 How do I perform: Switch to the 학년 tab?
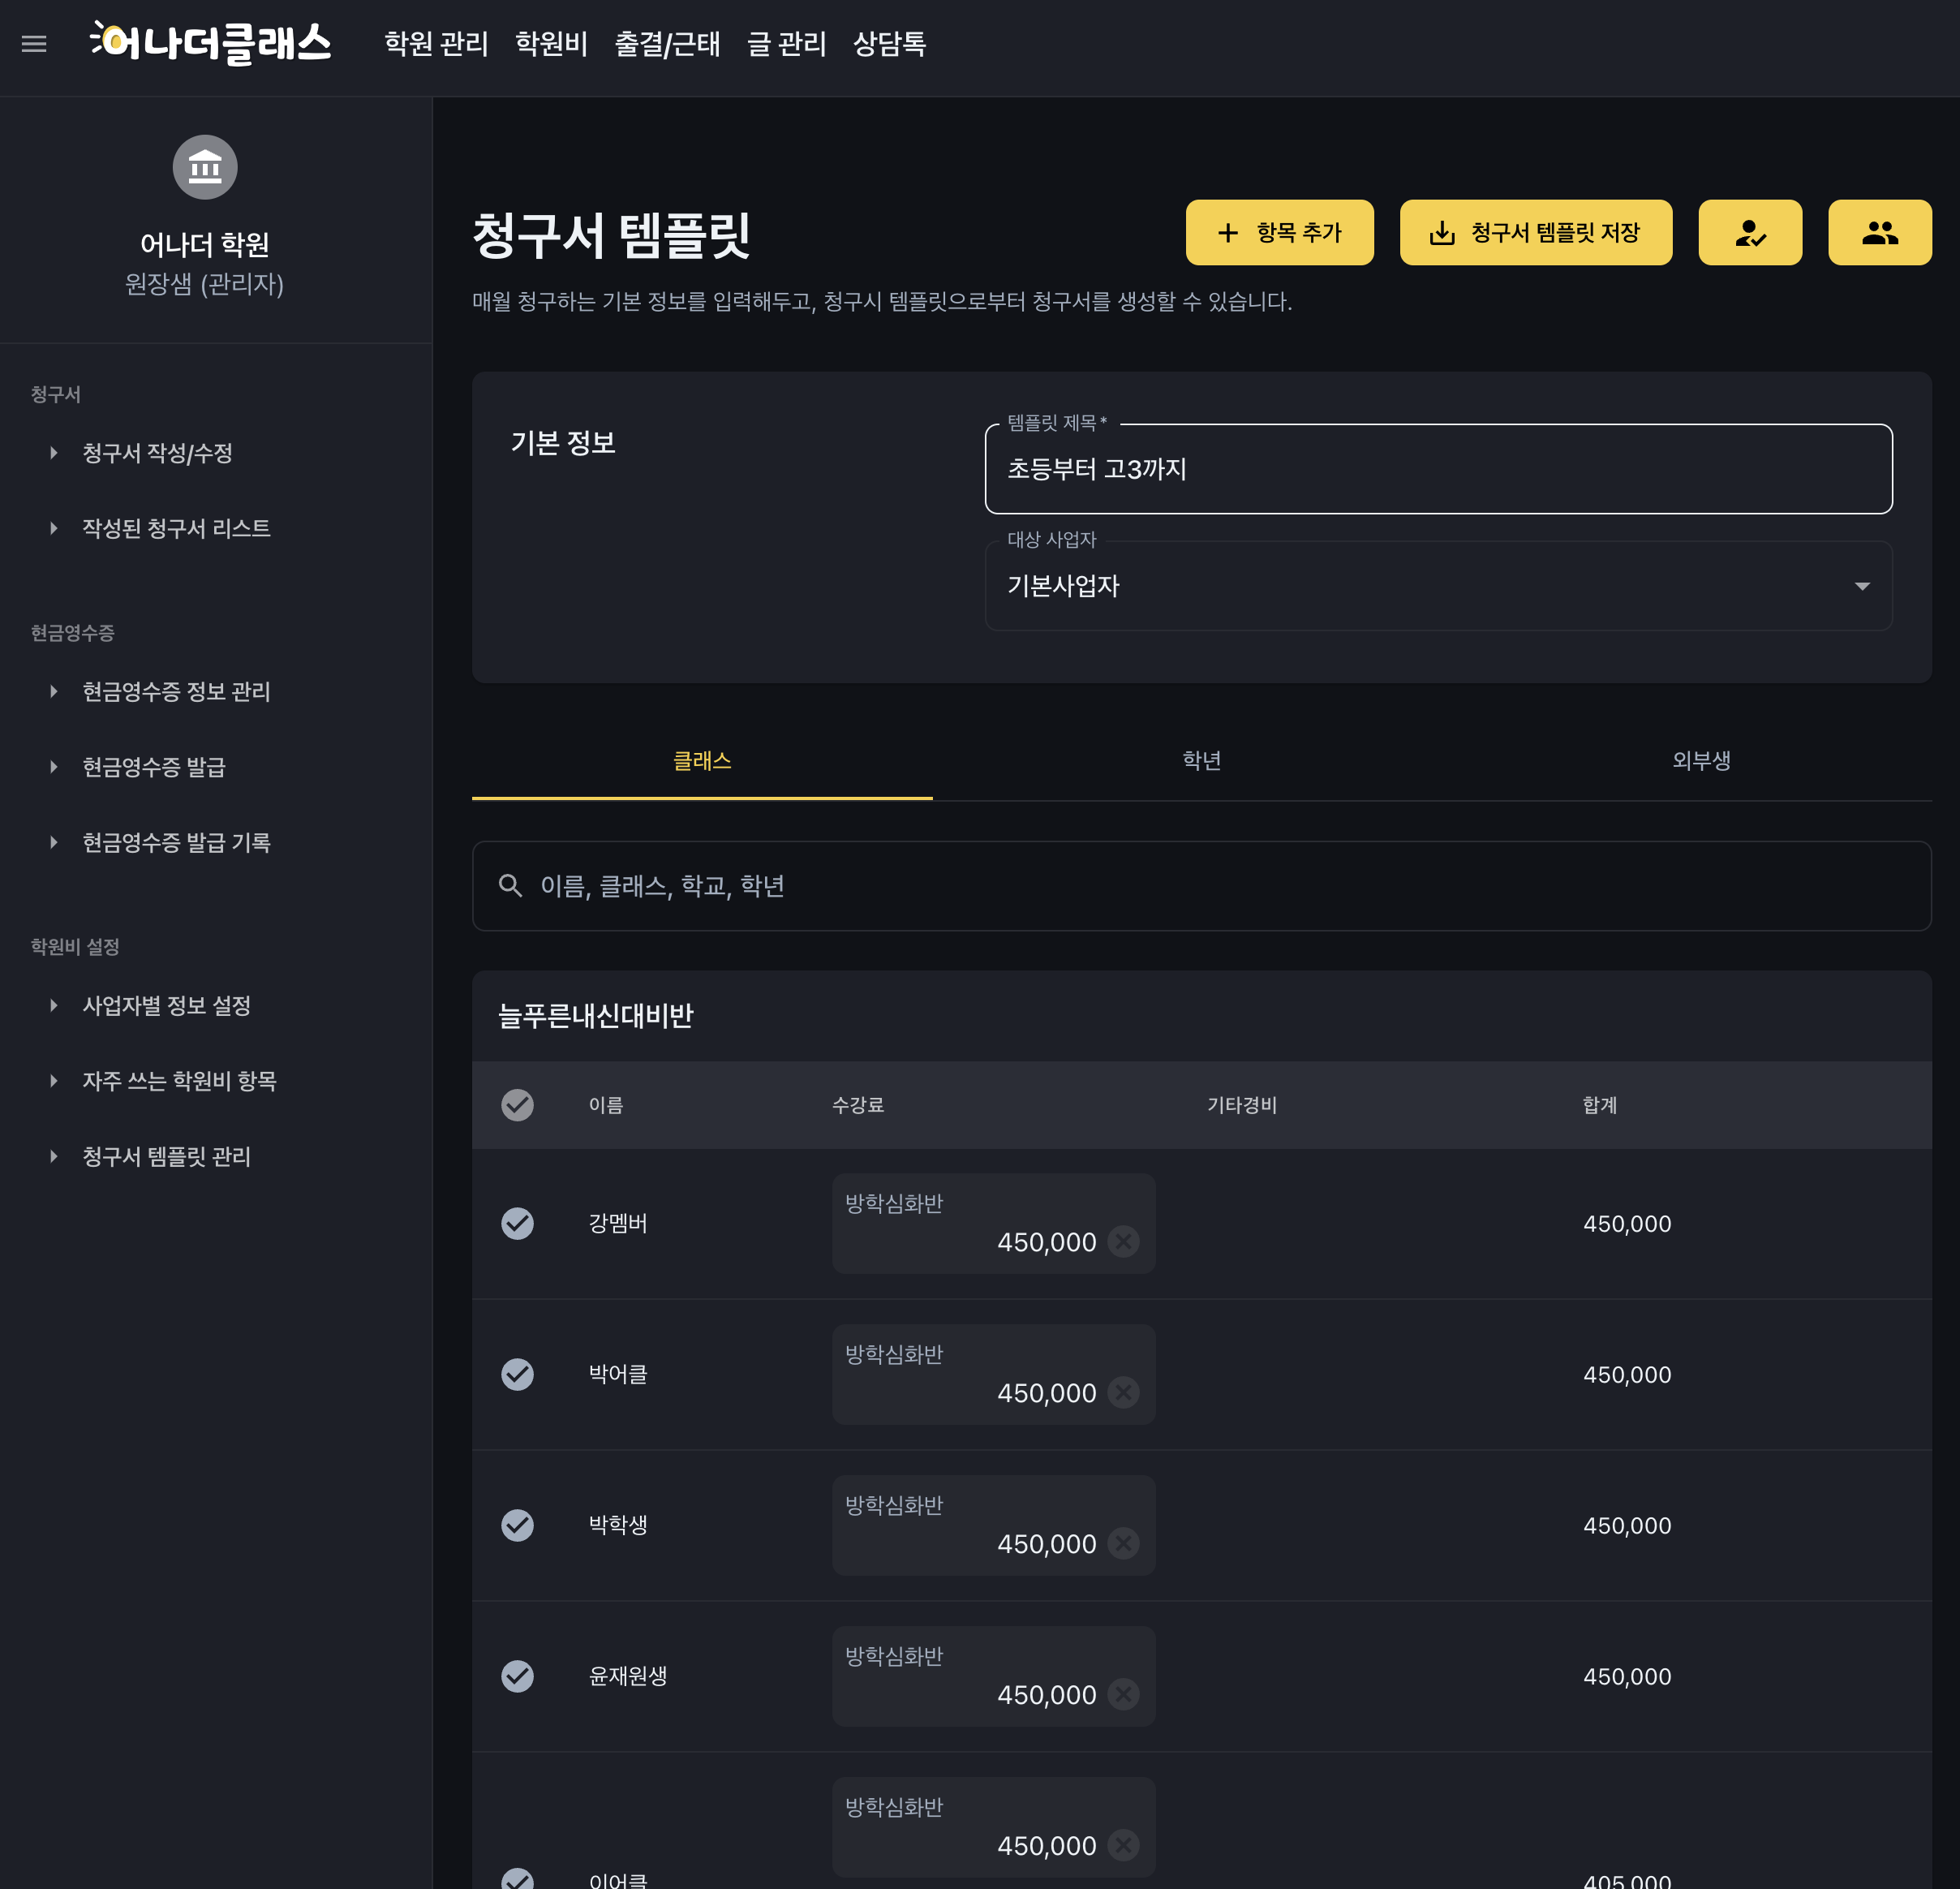pyautogui.click(x=1201, y=761)
